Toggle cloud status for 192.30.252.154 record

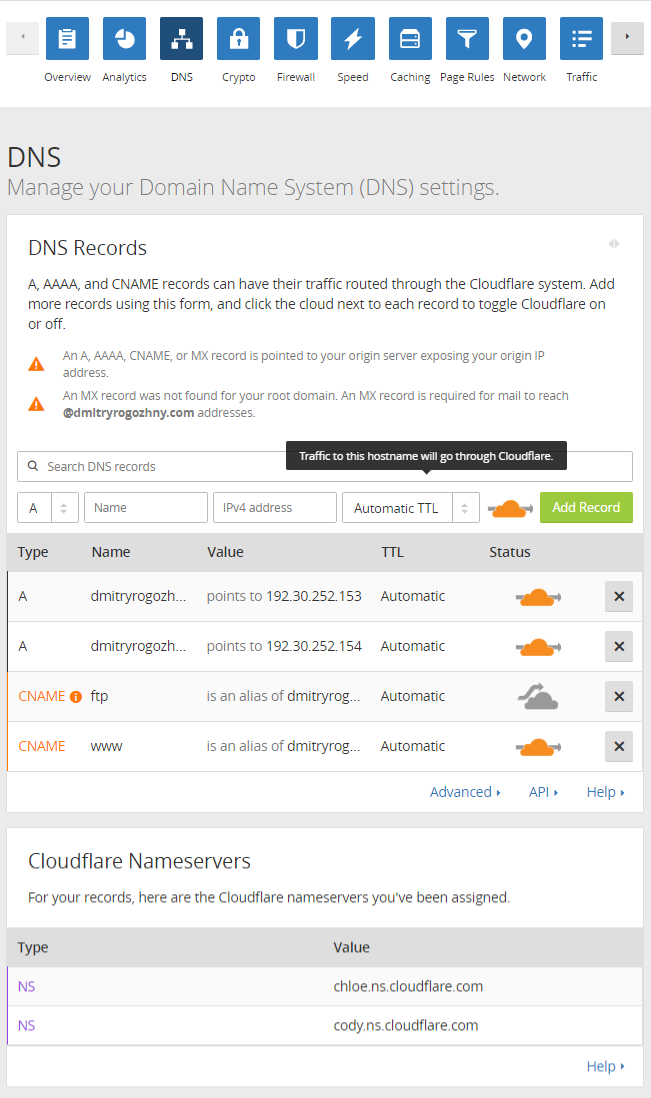pos(538,647)
